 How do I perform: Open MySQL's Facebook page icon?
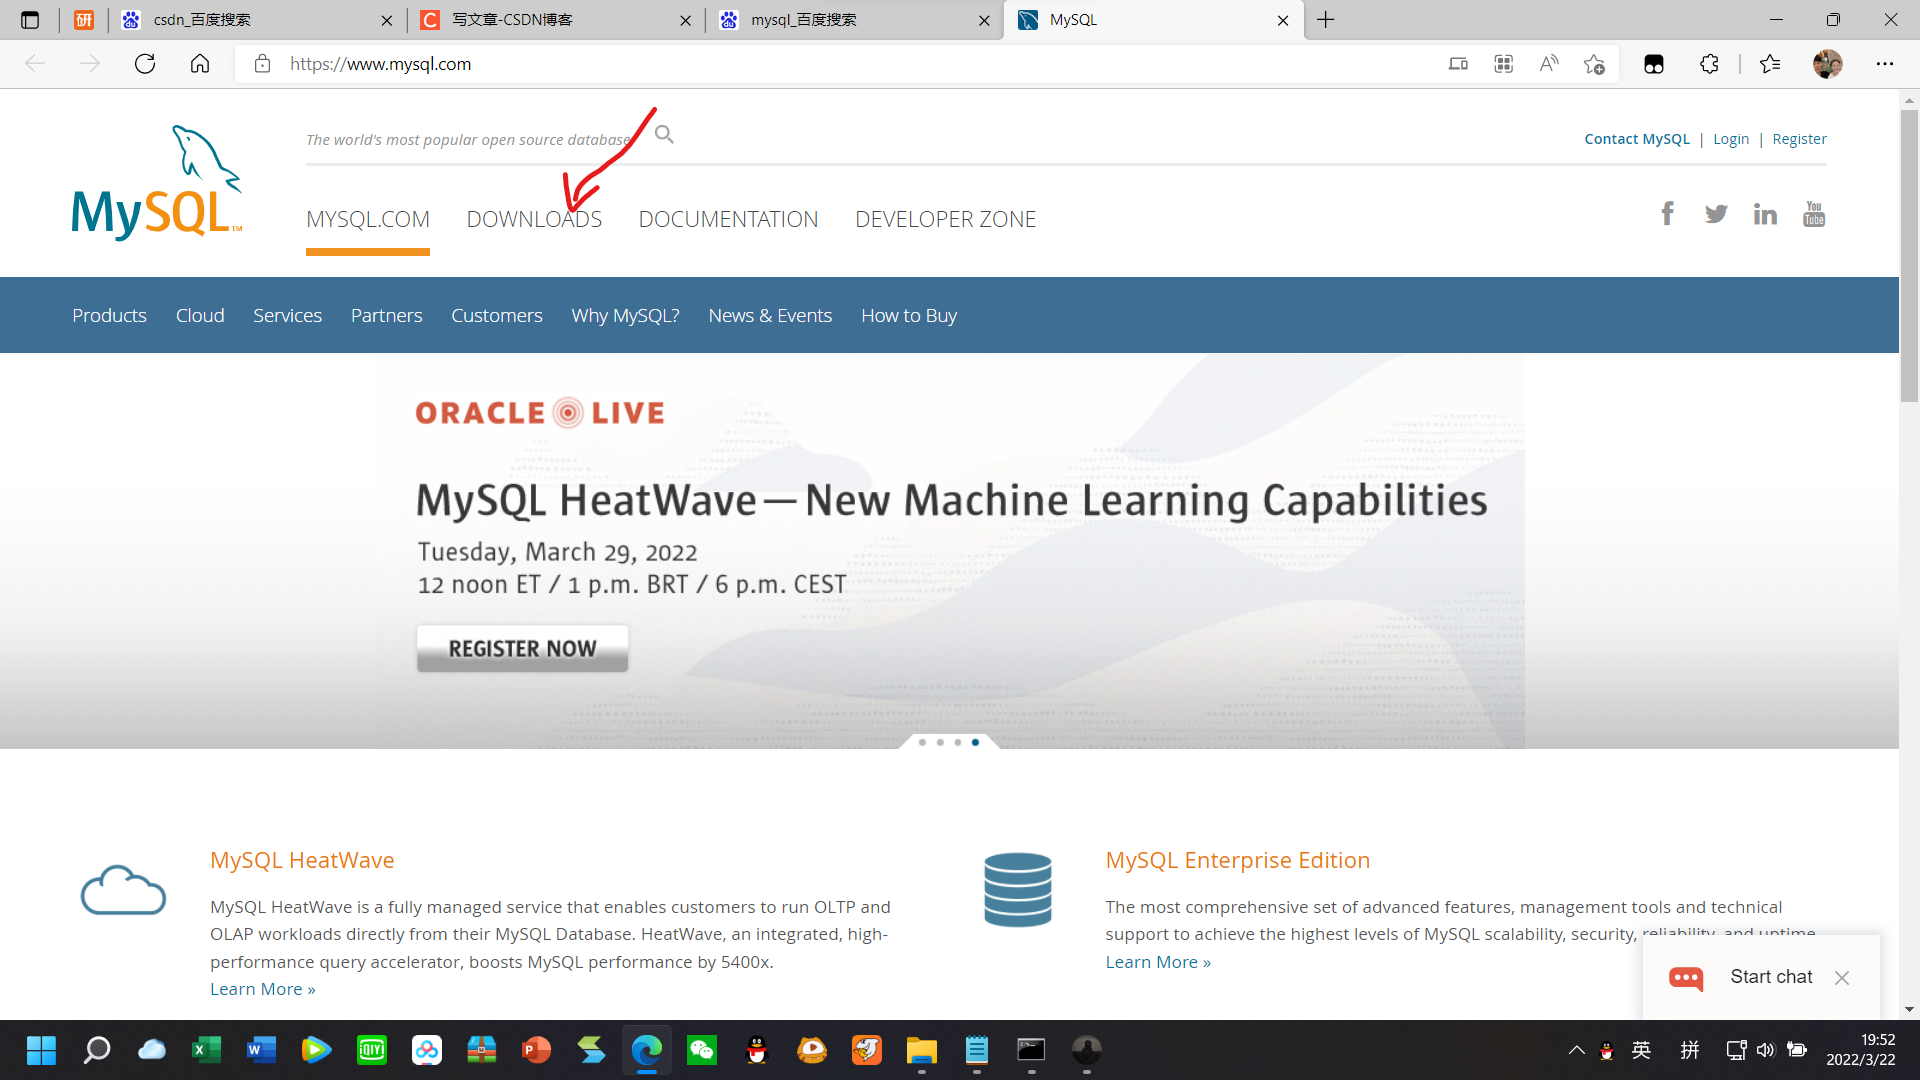pyautogui.click(x=1667, y=213)
